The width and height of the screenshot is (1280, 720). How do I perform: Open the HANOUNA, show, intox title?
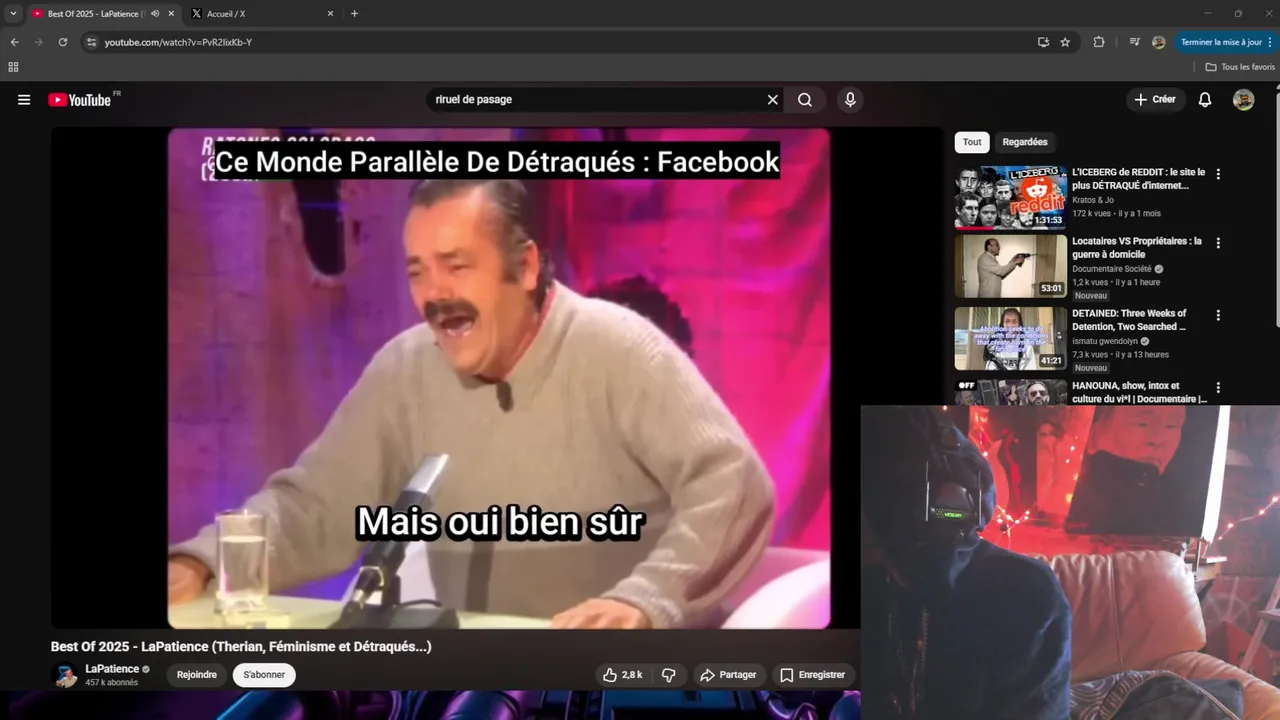(1139, 392)
